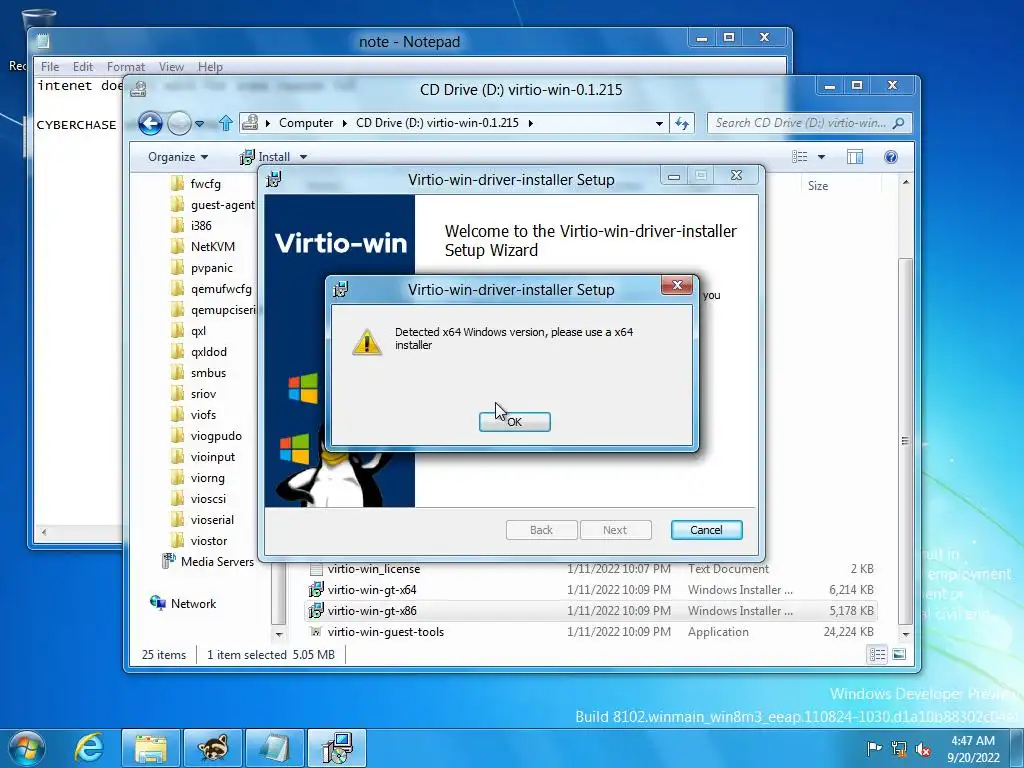Viewport: 1024px width, 768px height.
Task: Open Notepad's Edit menu
Action: pos(82,67)
